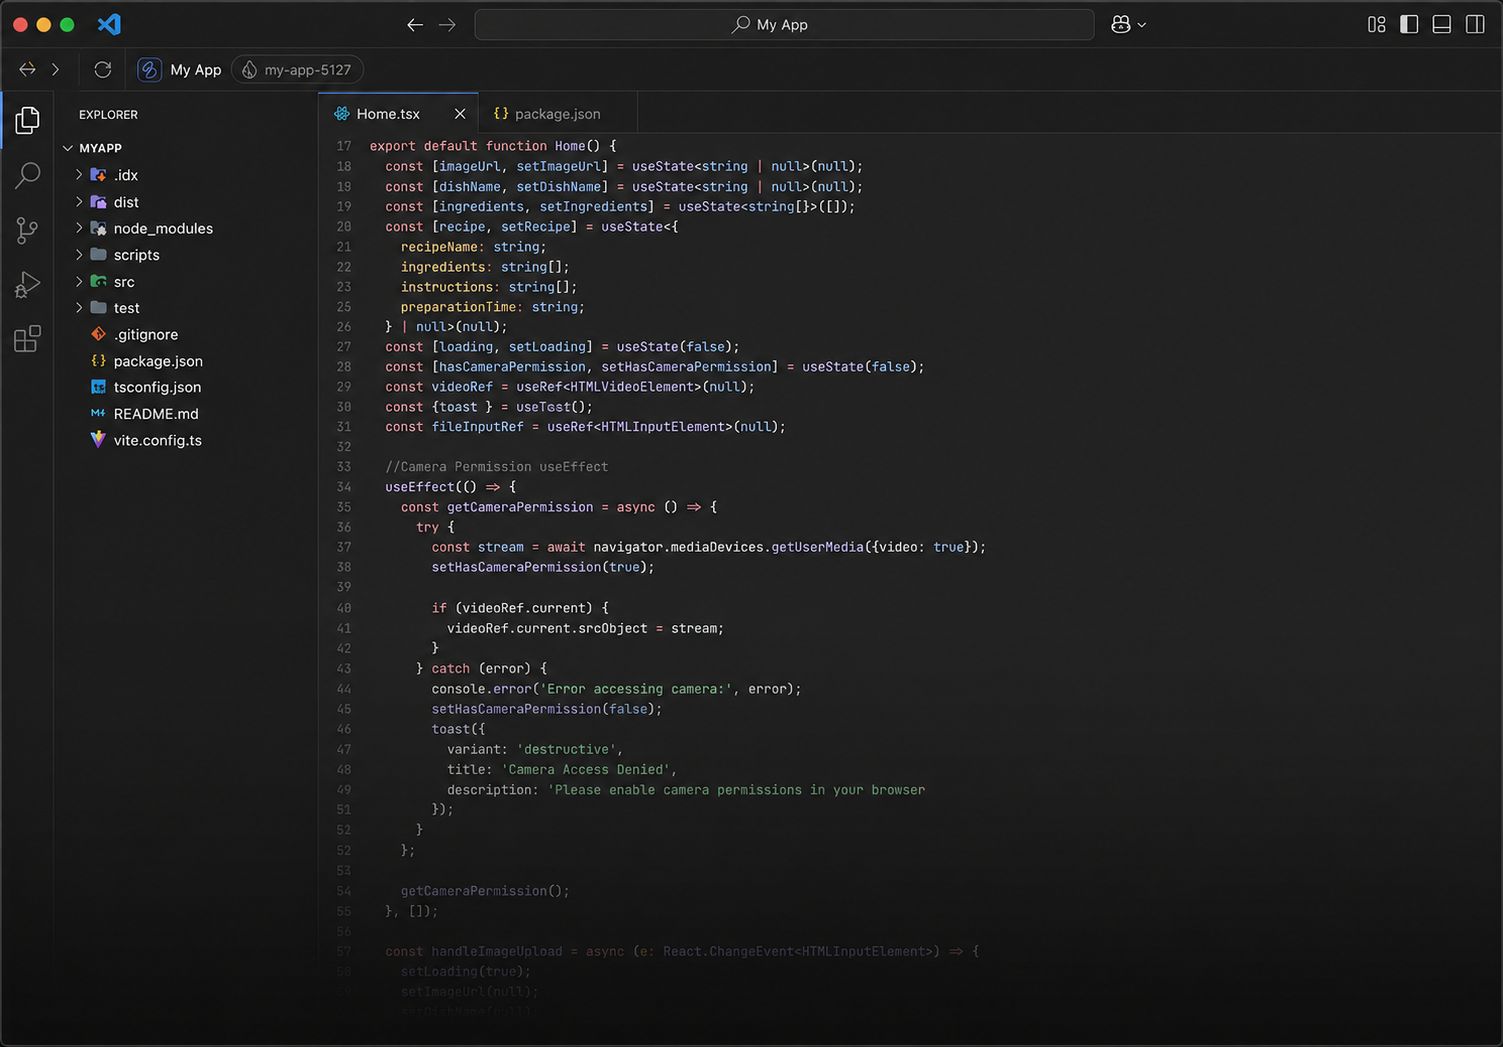Click the '//Camera Permission useEffect' comment
The image size is (1503, 1047).
click(496, 467)
